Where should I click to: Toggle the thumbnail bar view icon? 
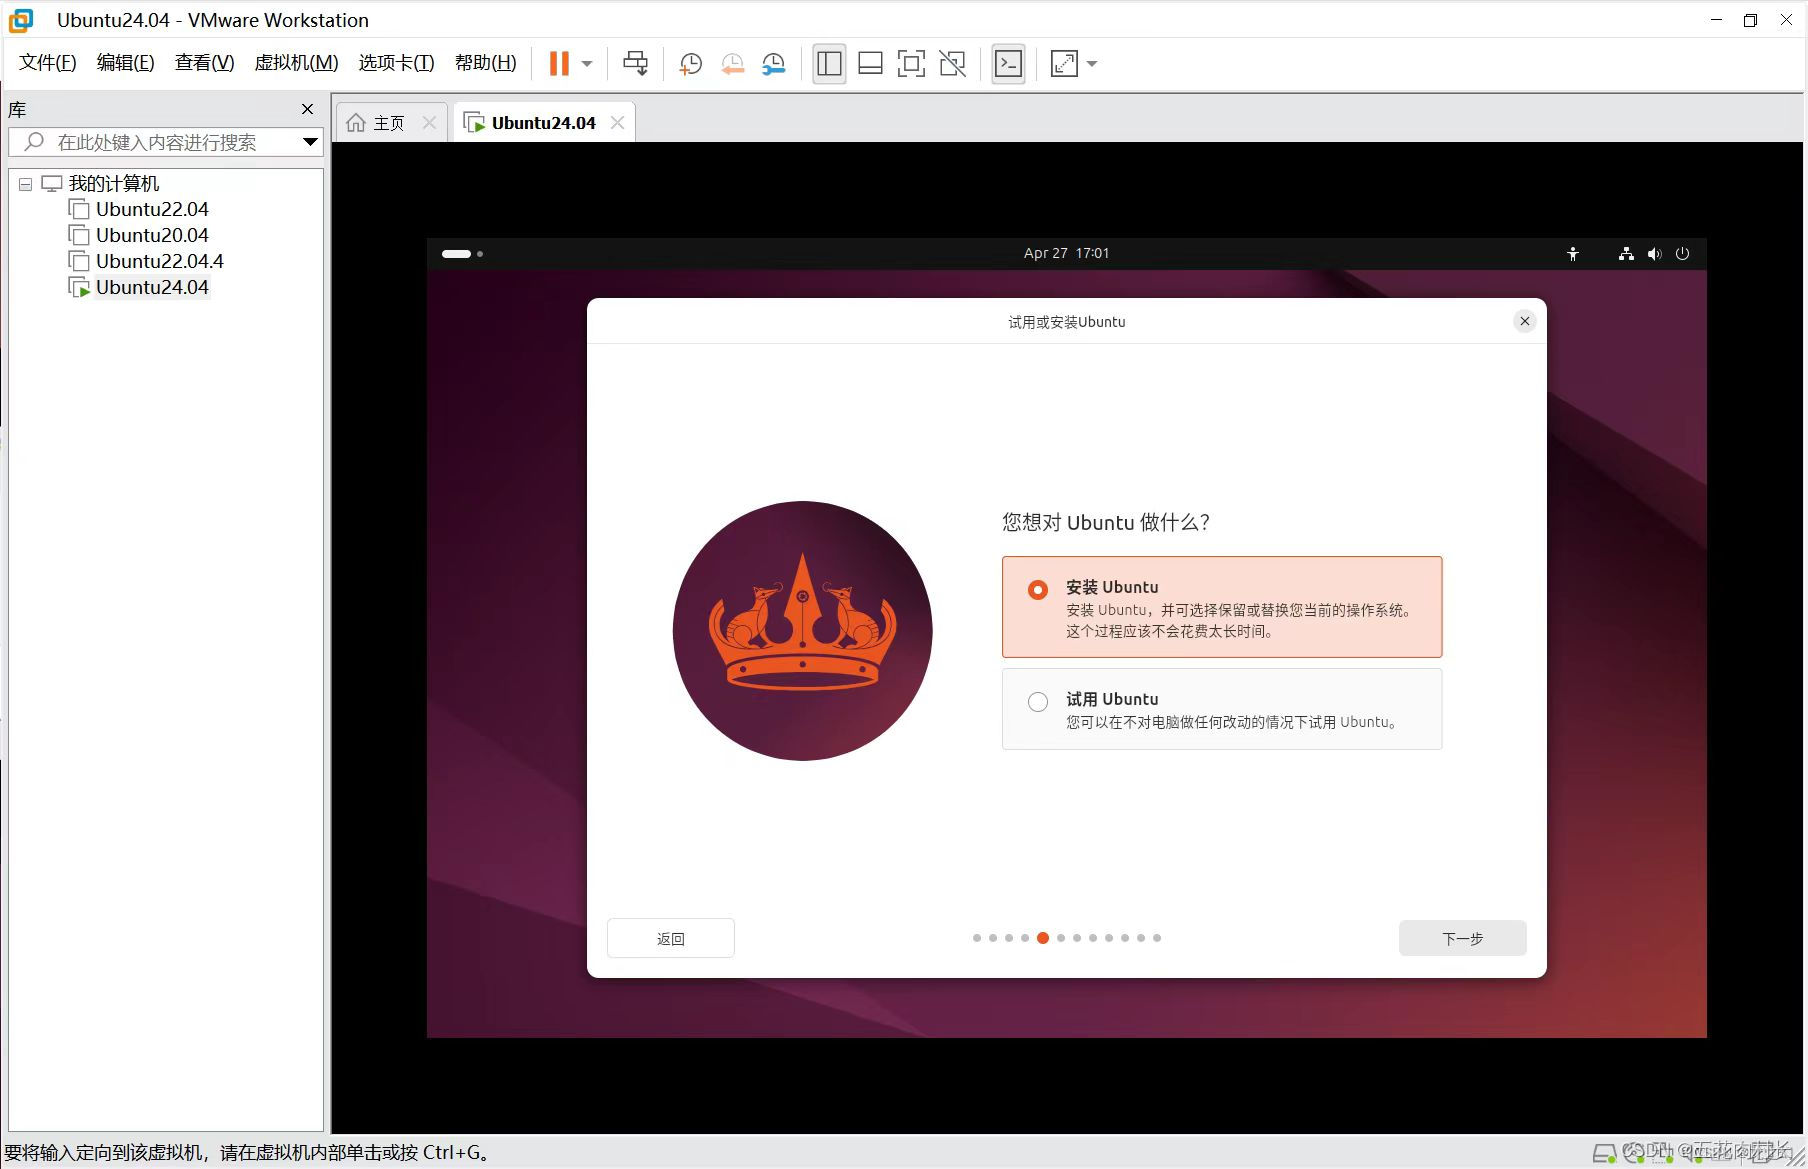coord(870,64)
